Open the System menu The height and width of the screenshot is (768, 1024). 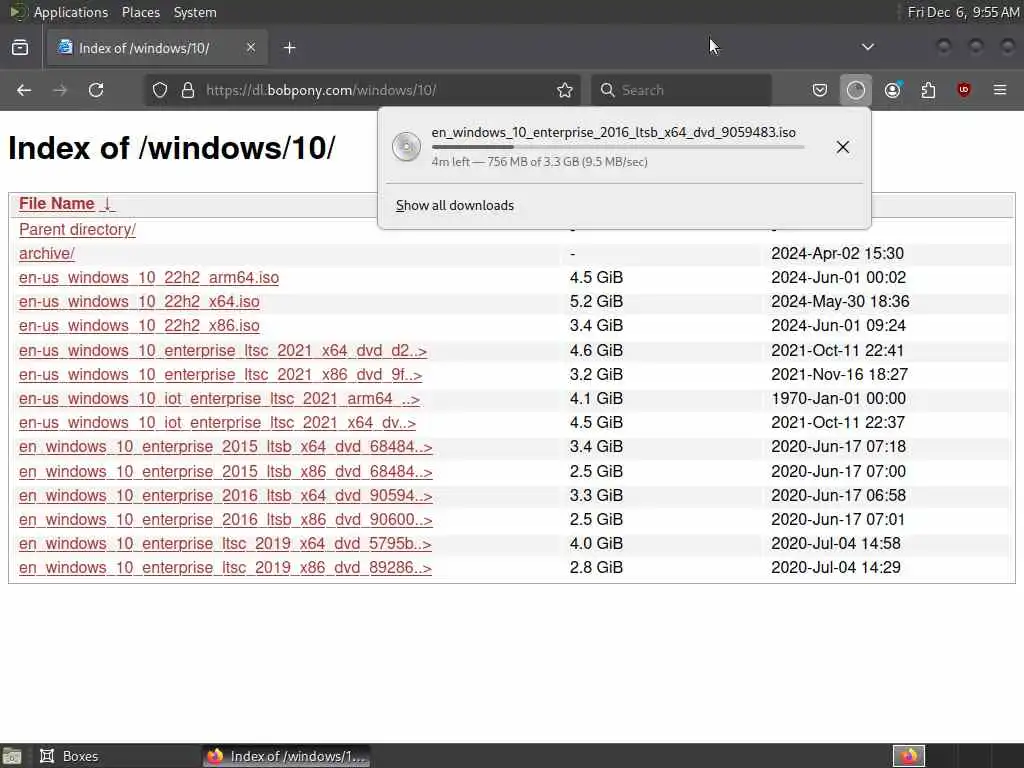195,12
